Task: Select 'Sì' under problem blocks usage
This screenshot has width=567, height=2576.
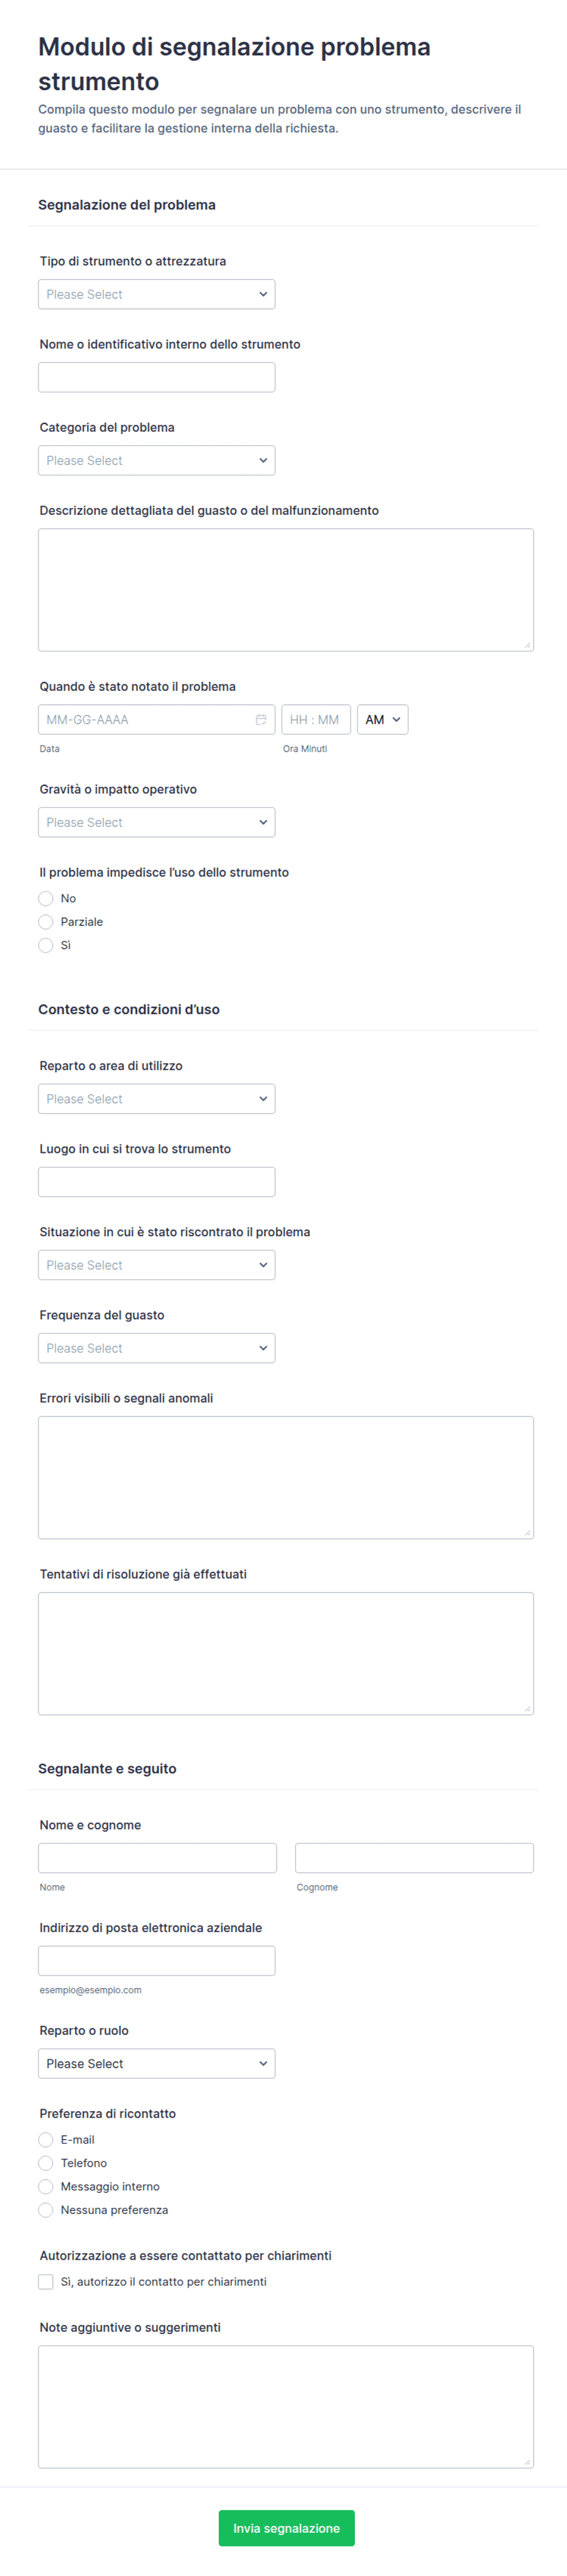Action: click(46, 945)
